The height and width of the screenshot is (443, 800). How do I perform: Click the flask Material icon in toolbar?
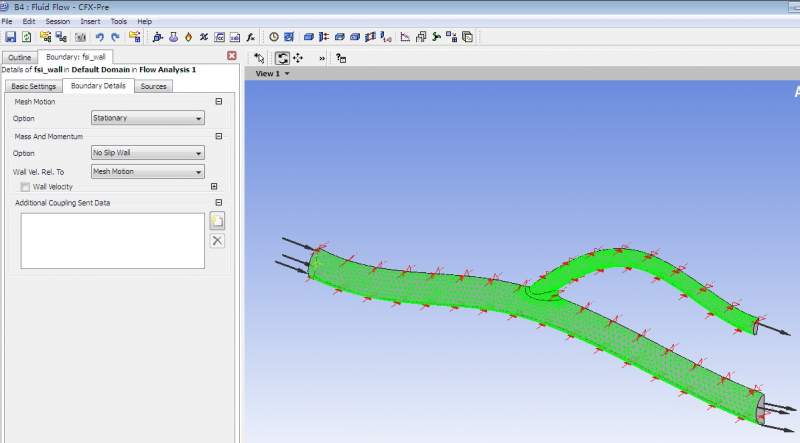(x=172, y=37)
